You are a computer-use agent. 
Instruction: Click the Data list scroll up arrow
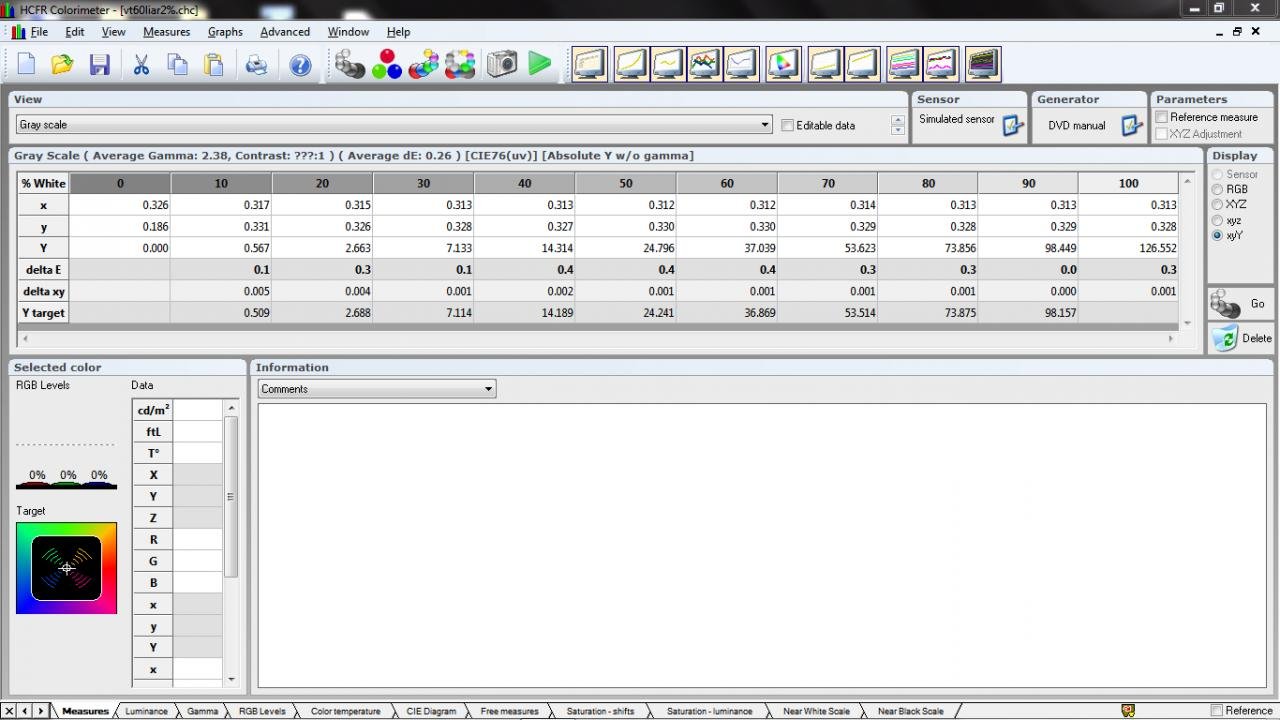point(232,408)
